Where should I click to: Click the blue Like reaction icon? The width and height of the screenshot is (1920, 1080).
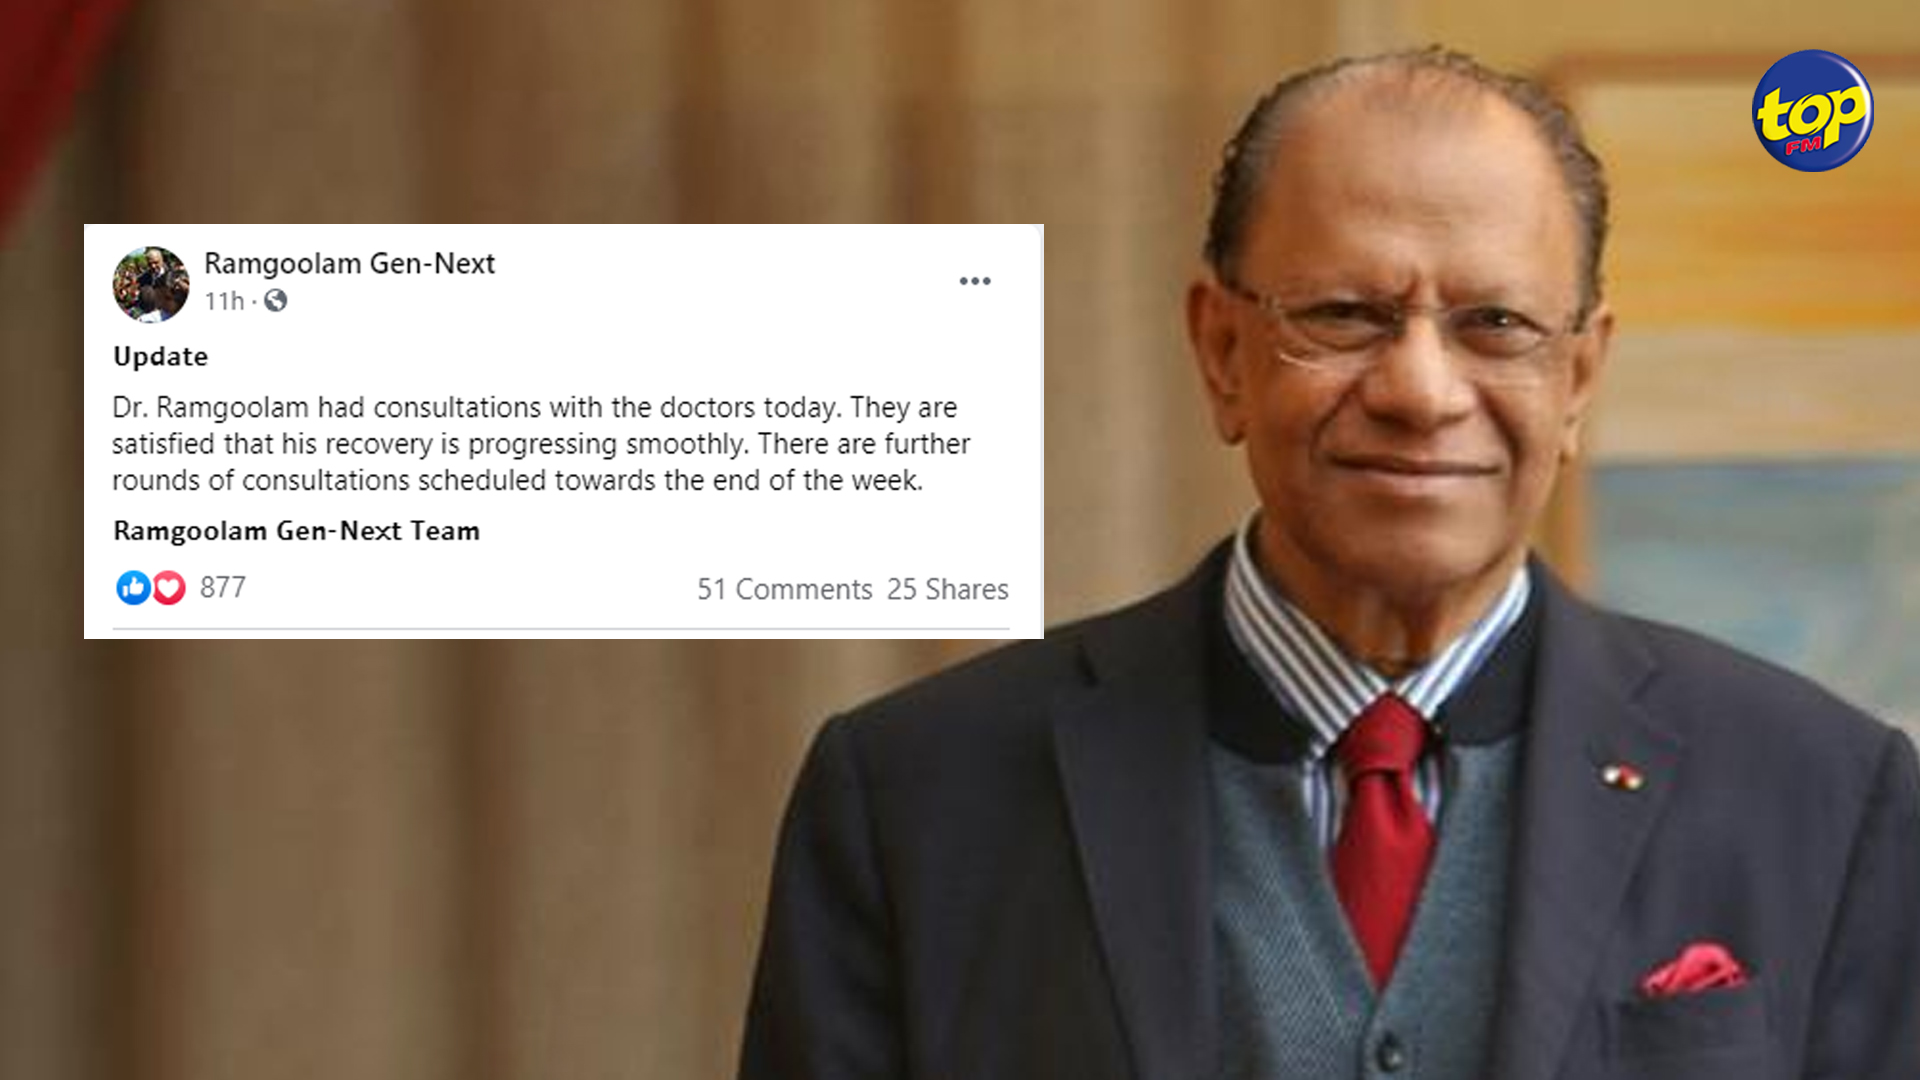coord(132,588)
